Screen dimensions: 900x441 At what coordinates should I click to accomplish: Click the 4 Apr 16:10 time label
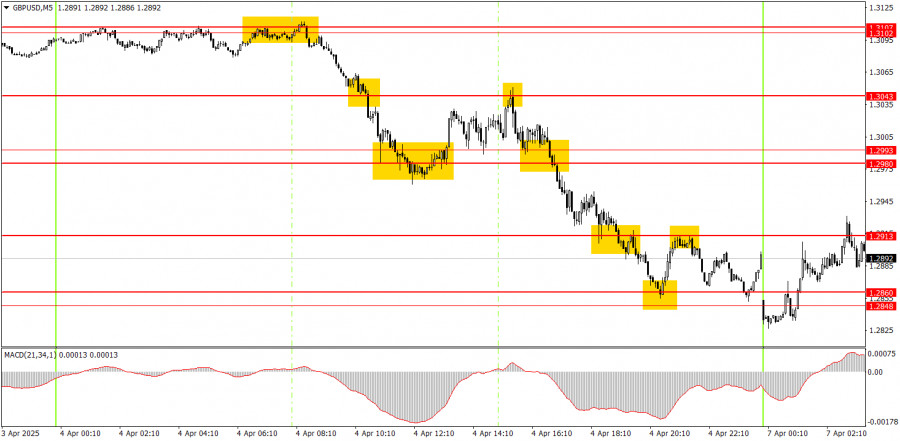coord(553,434)
